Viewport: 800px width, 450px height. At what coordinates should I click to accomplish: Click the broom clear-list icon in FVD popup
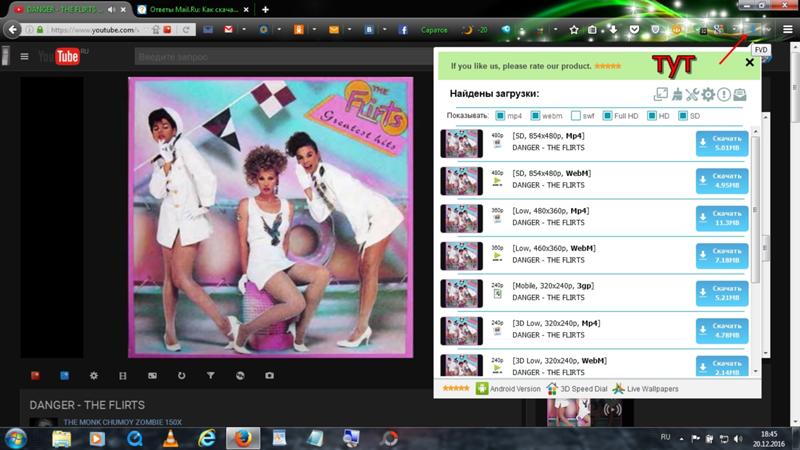tap(677, 94)
